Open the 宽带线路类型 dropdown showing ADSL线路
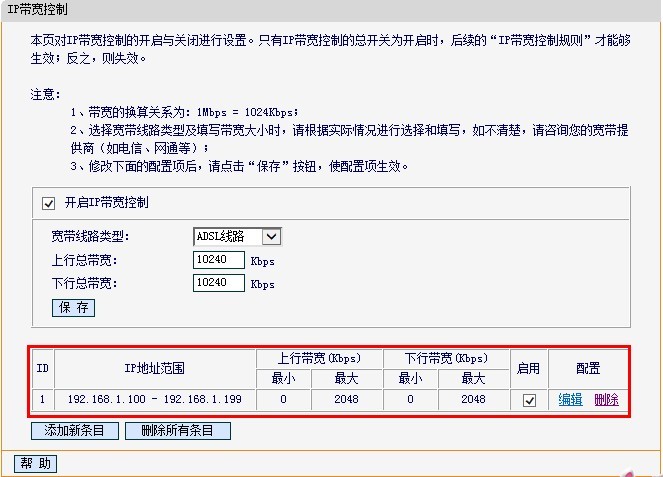This screenshot has height=477, width=663. tap(237, 237)
